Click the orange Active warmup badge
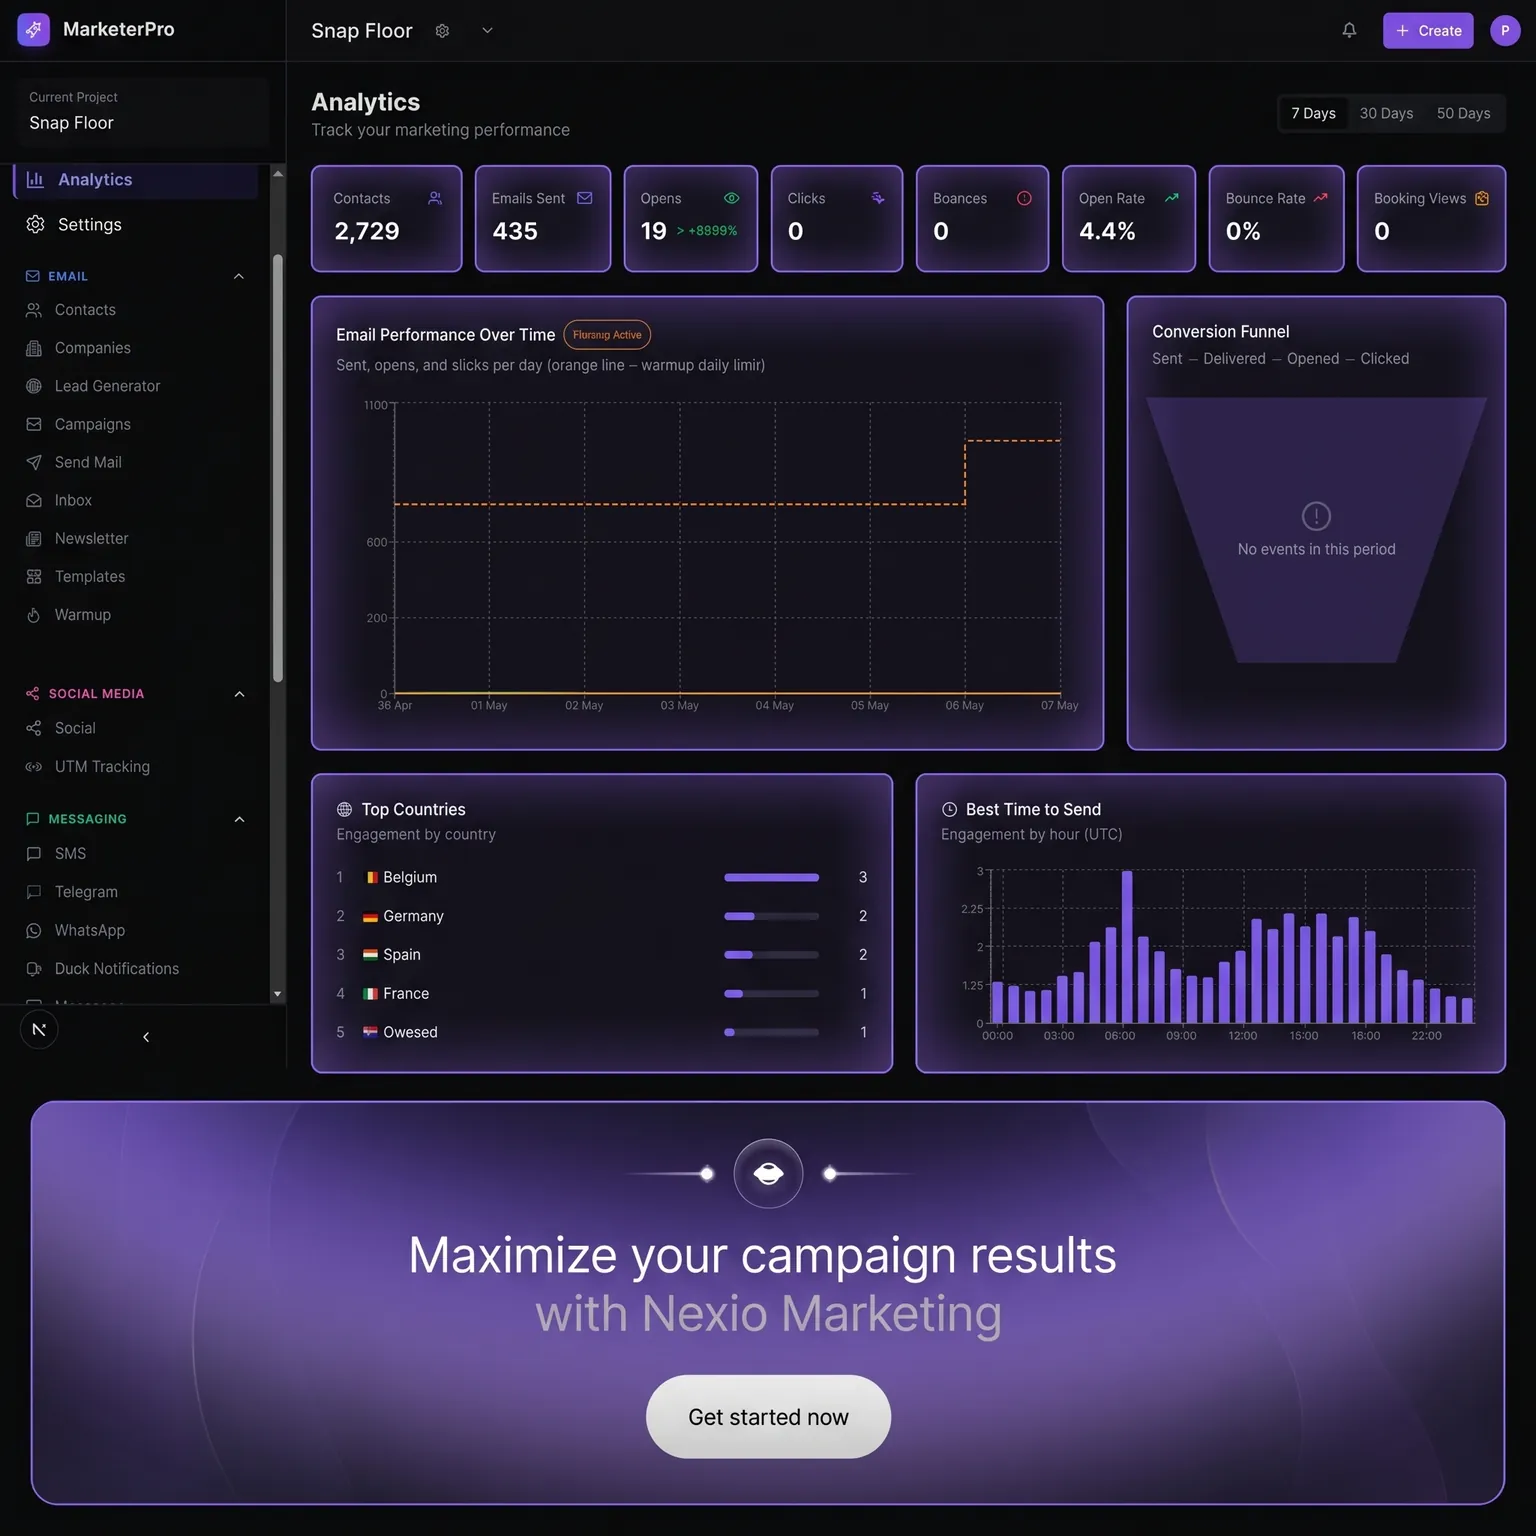Screen dimensions: 1536x1536 pyautogui.click(x=607, y=335)
